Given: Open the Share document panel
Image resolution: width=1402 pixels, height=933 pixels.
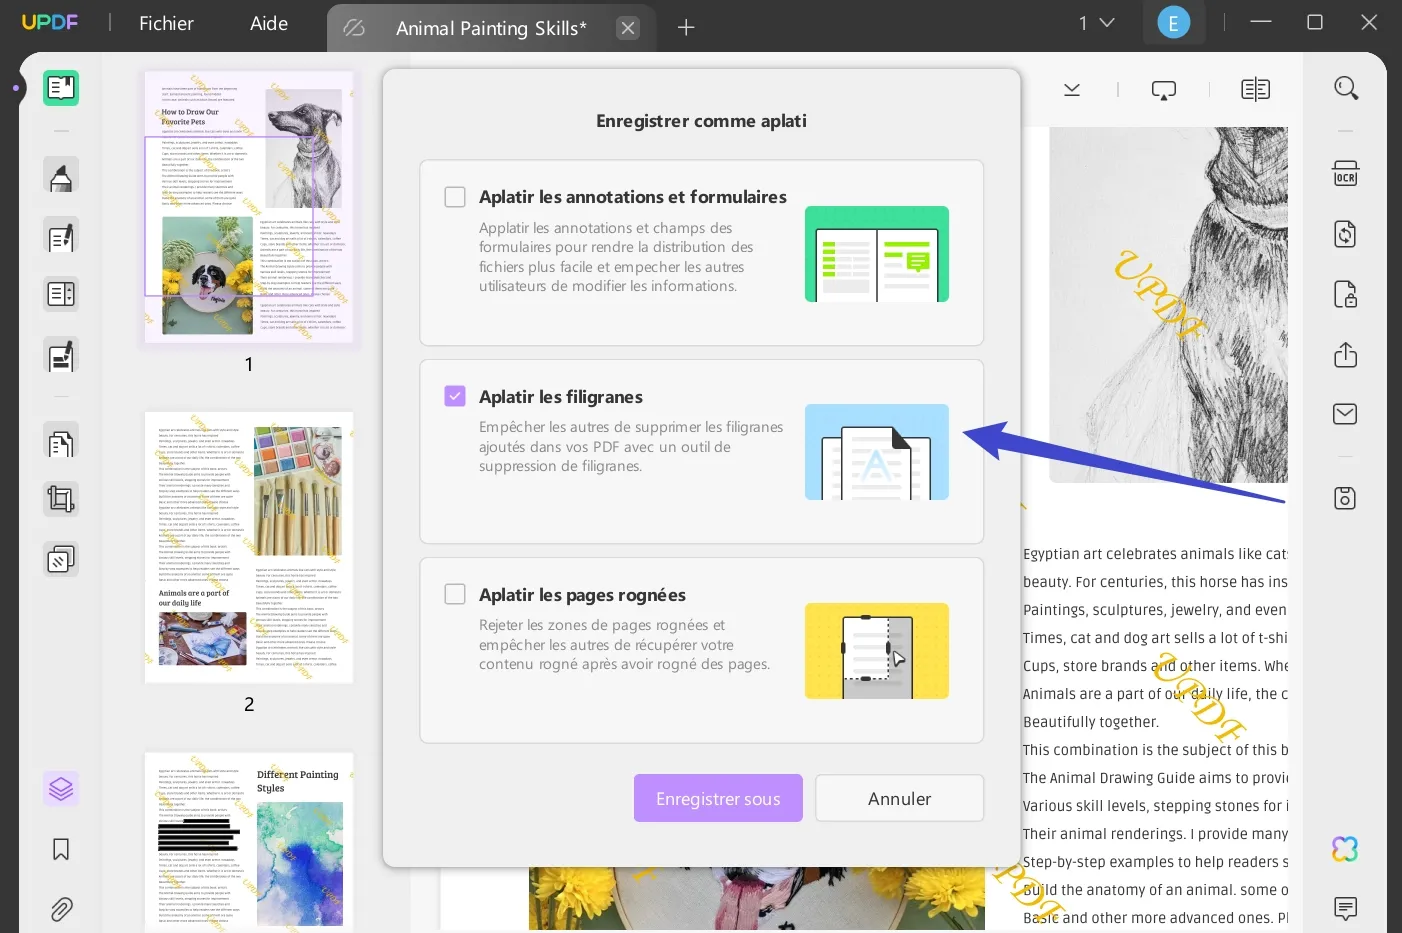Looking at the screenshot, I should (x=1345, y=355).
